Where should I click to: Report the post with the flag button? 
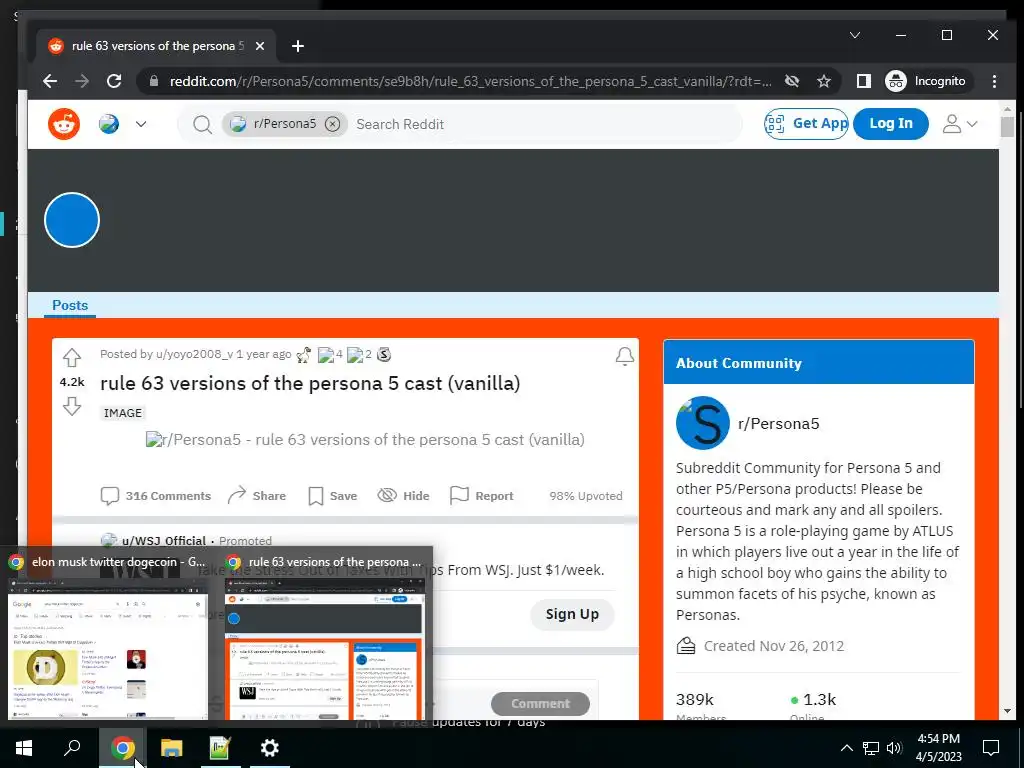(482, 496)
